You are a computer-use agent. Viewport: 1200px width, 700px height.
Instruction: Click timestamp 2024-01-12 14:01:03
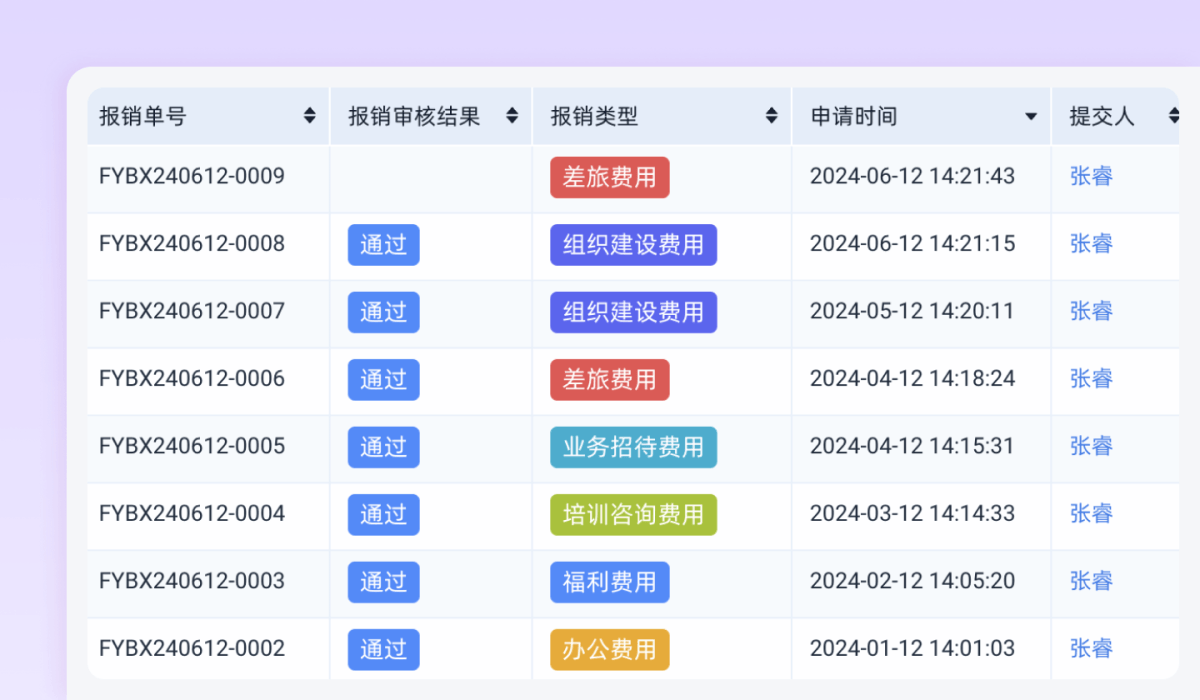[912, 649]
